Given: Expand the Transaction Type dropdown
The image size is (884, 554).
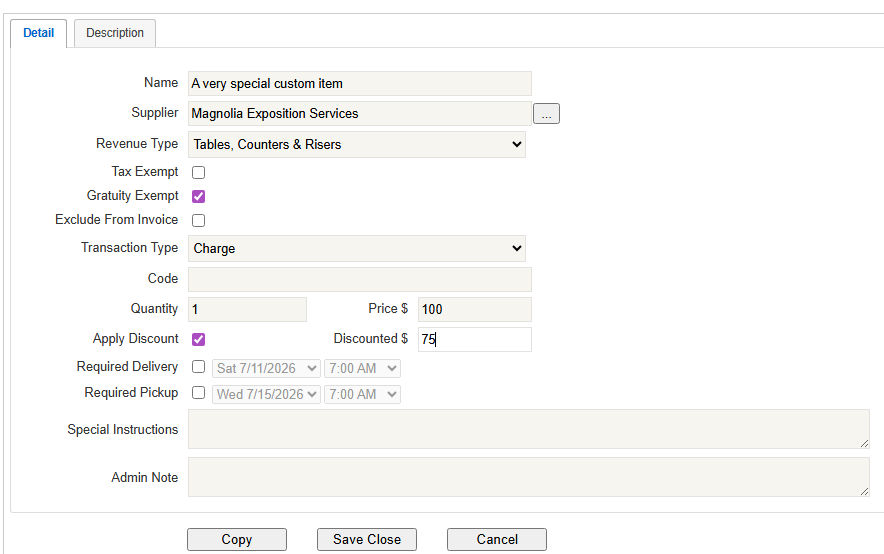Looking at the screenshot, I should 357,248.
